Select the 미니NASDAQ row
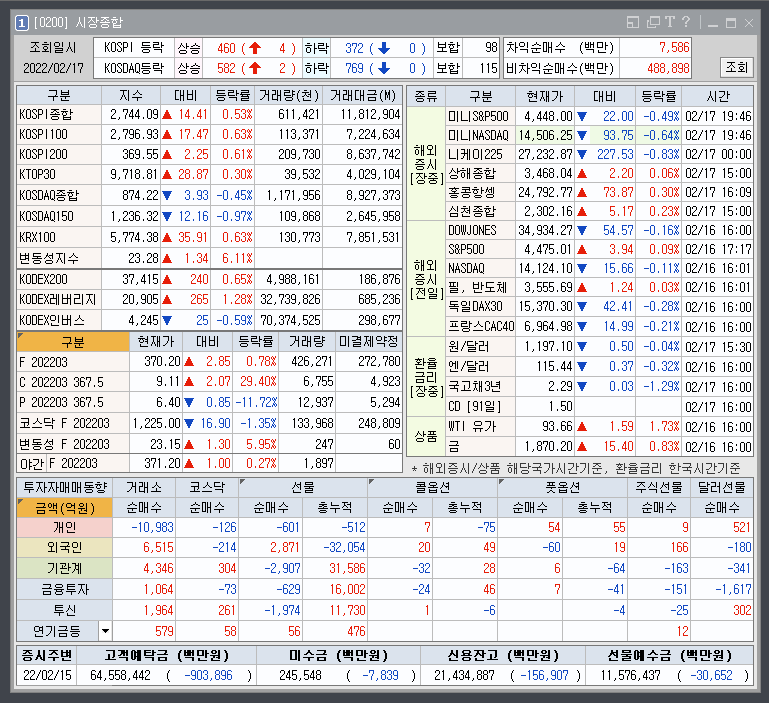This screenshot has width=769, height=703. tap(600, 135)
